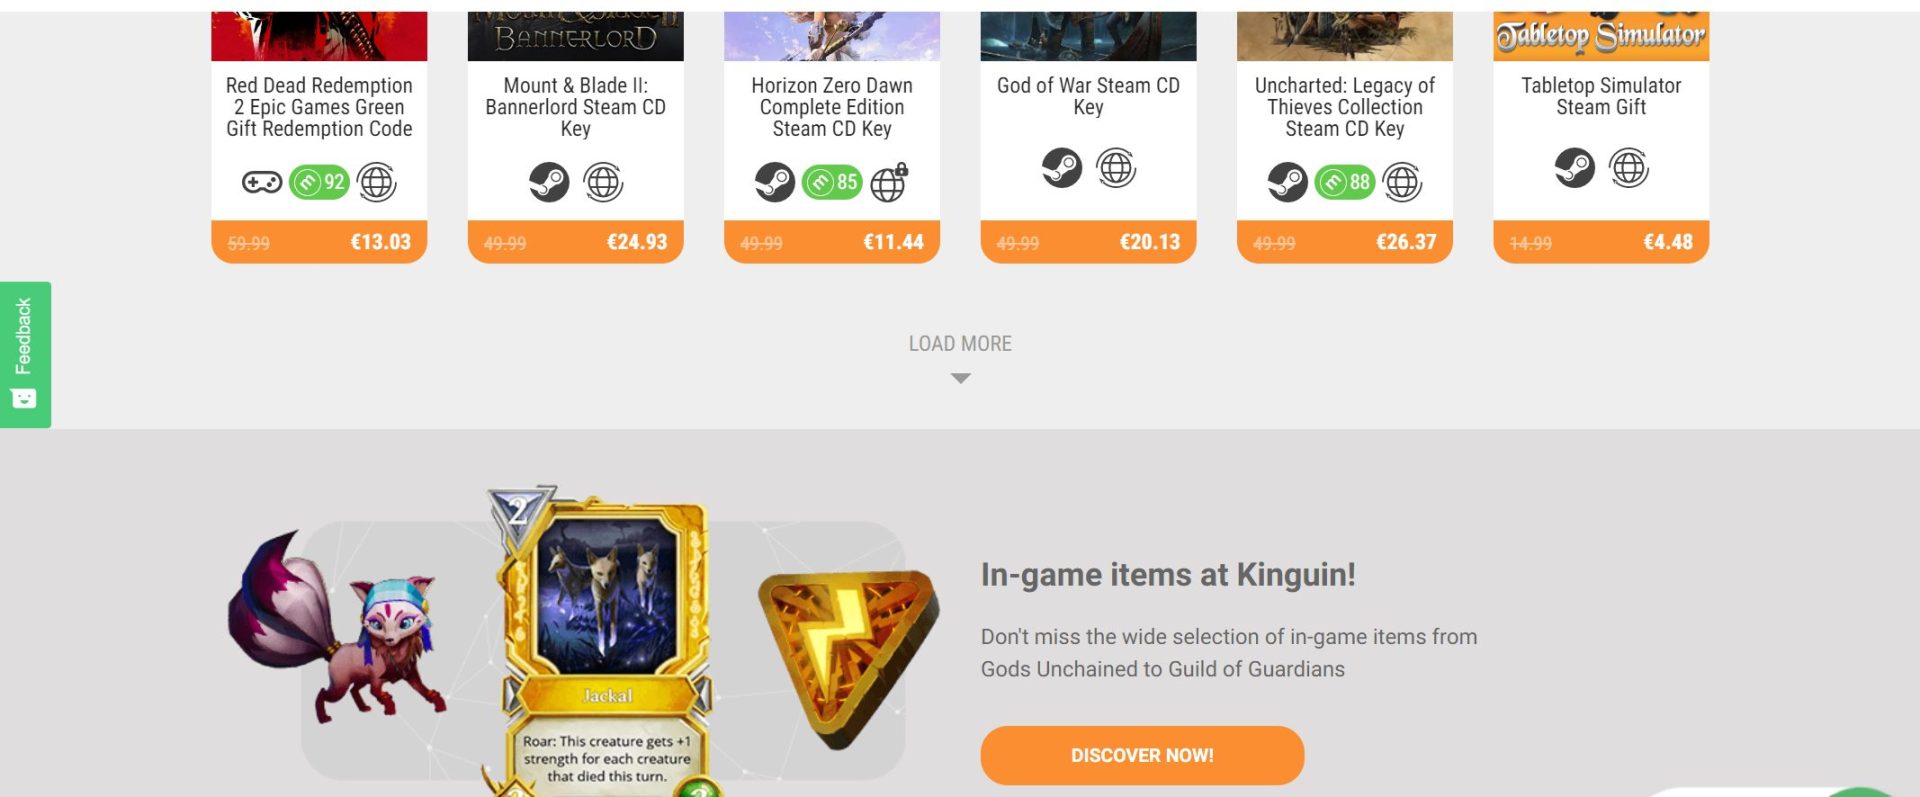
Task: Click the Steam icon on Mount & Blade II card
Action: (x=548, y=182)
